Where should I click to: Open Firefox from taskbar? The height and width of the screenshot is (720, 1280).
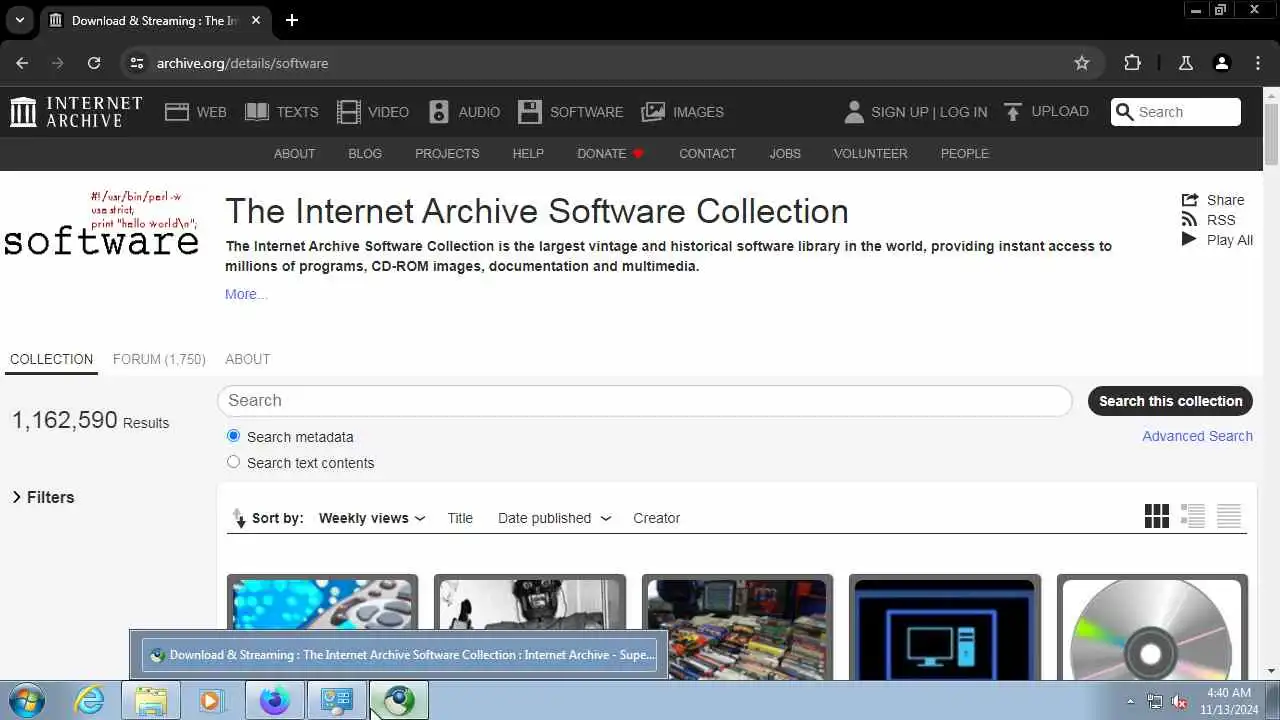click(x=274, y=701)
